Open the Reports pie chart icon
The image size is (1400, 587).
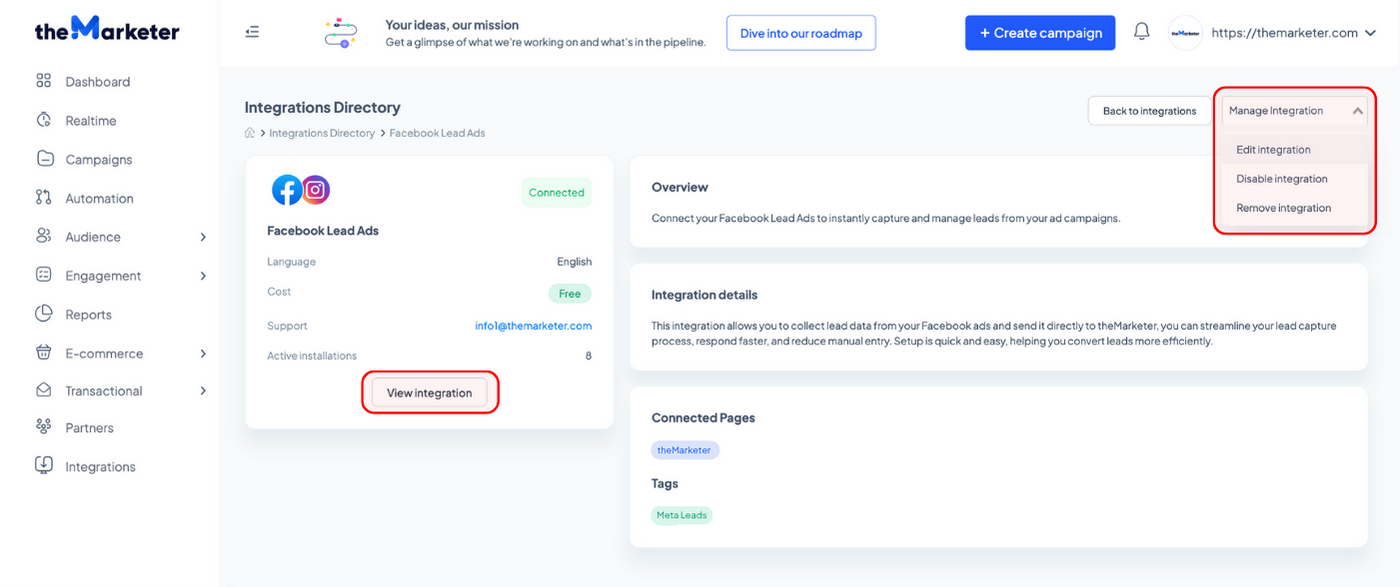click(43, 314)
